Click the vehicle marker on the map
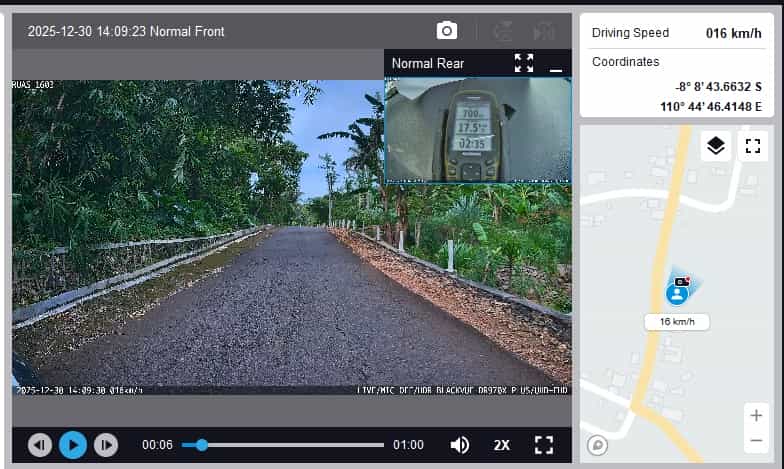This screenshot has height=469, width=784. (x=678, y=293)
